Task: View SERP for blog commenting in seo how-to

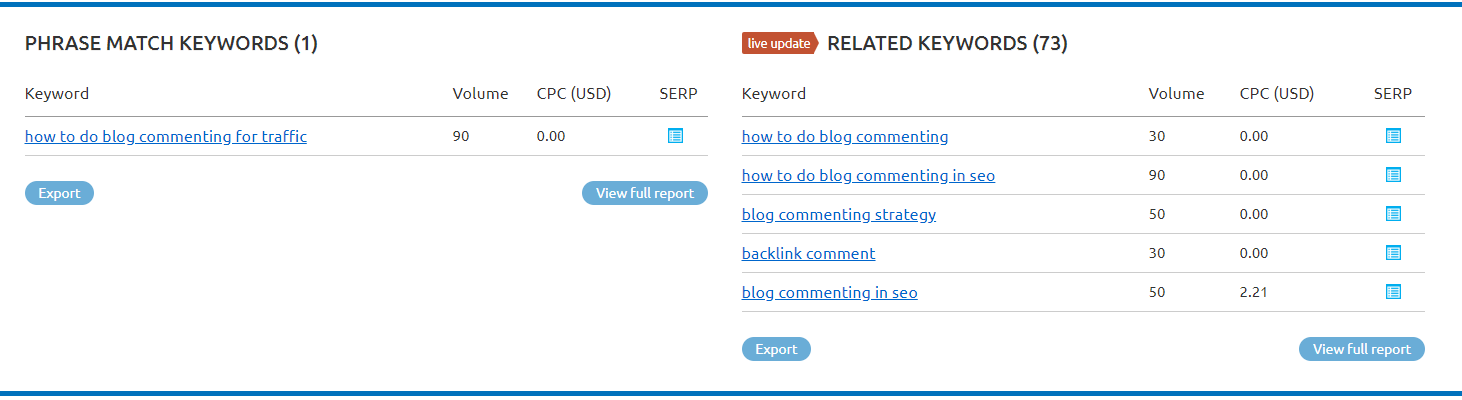Action: point(1393,175)
